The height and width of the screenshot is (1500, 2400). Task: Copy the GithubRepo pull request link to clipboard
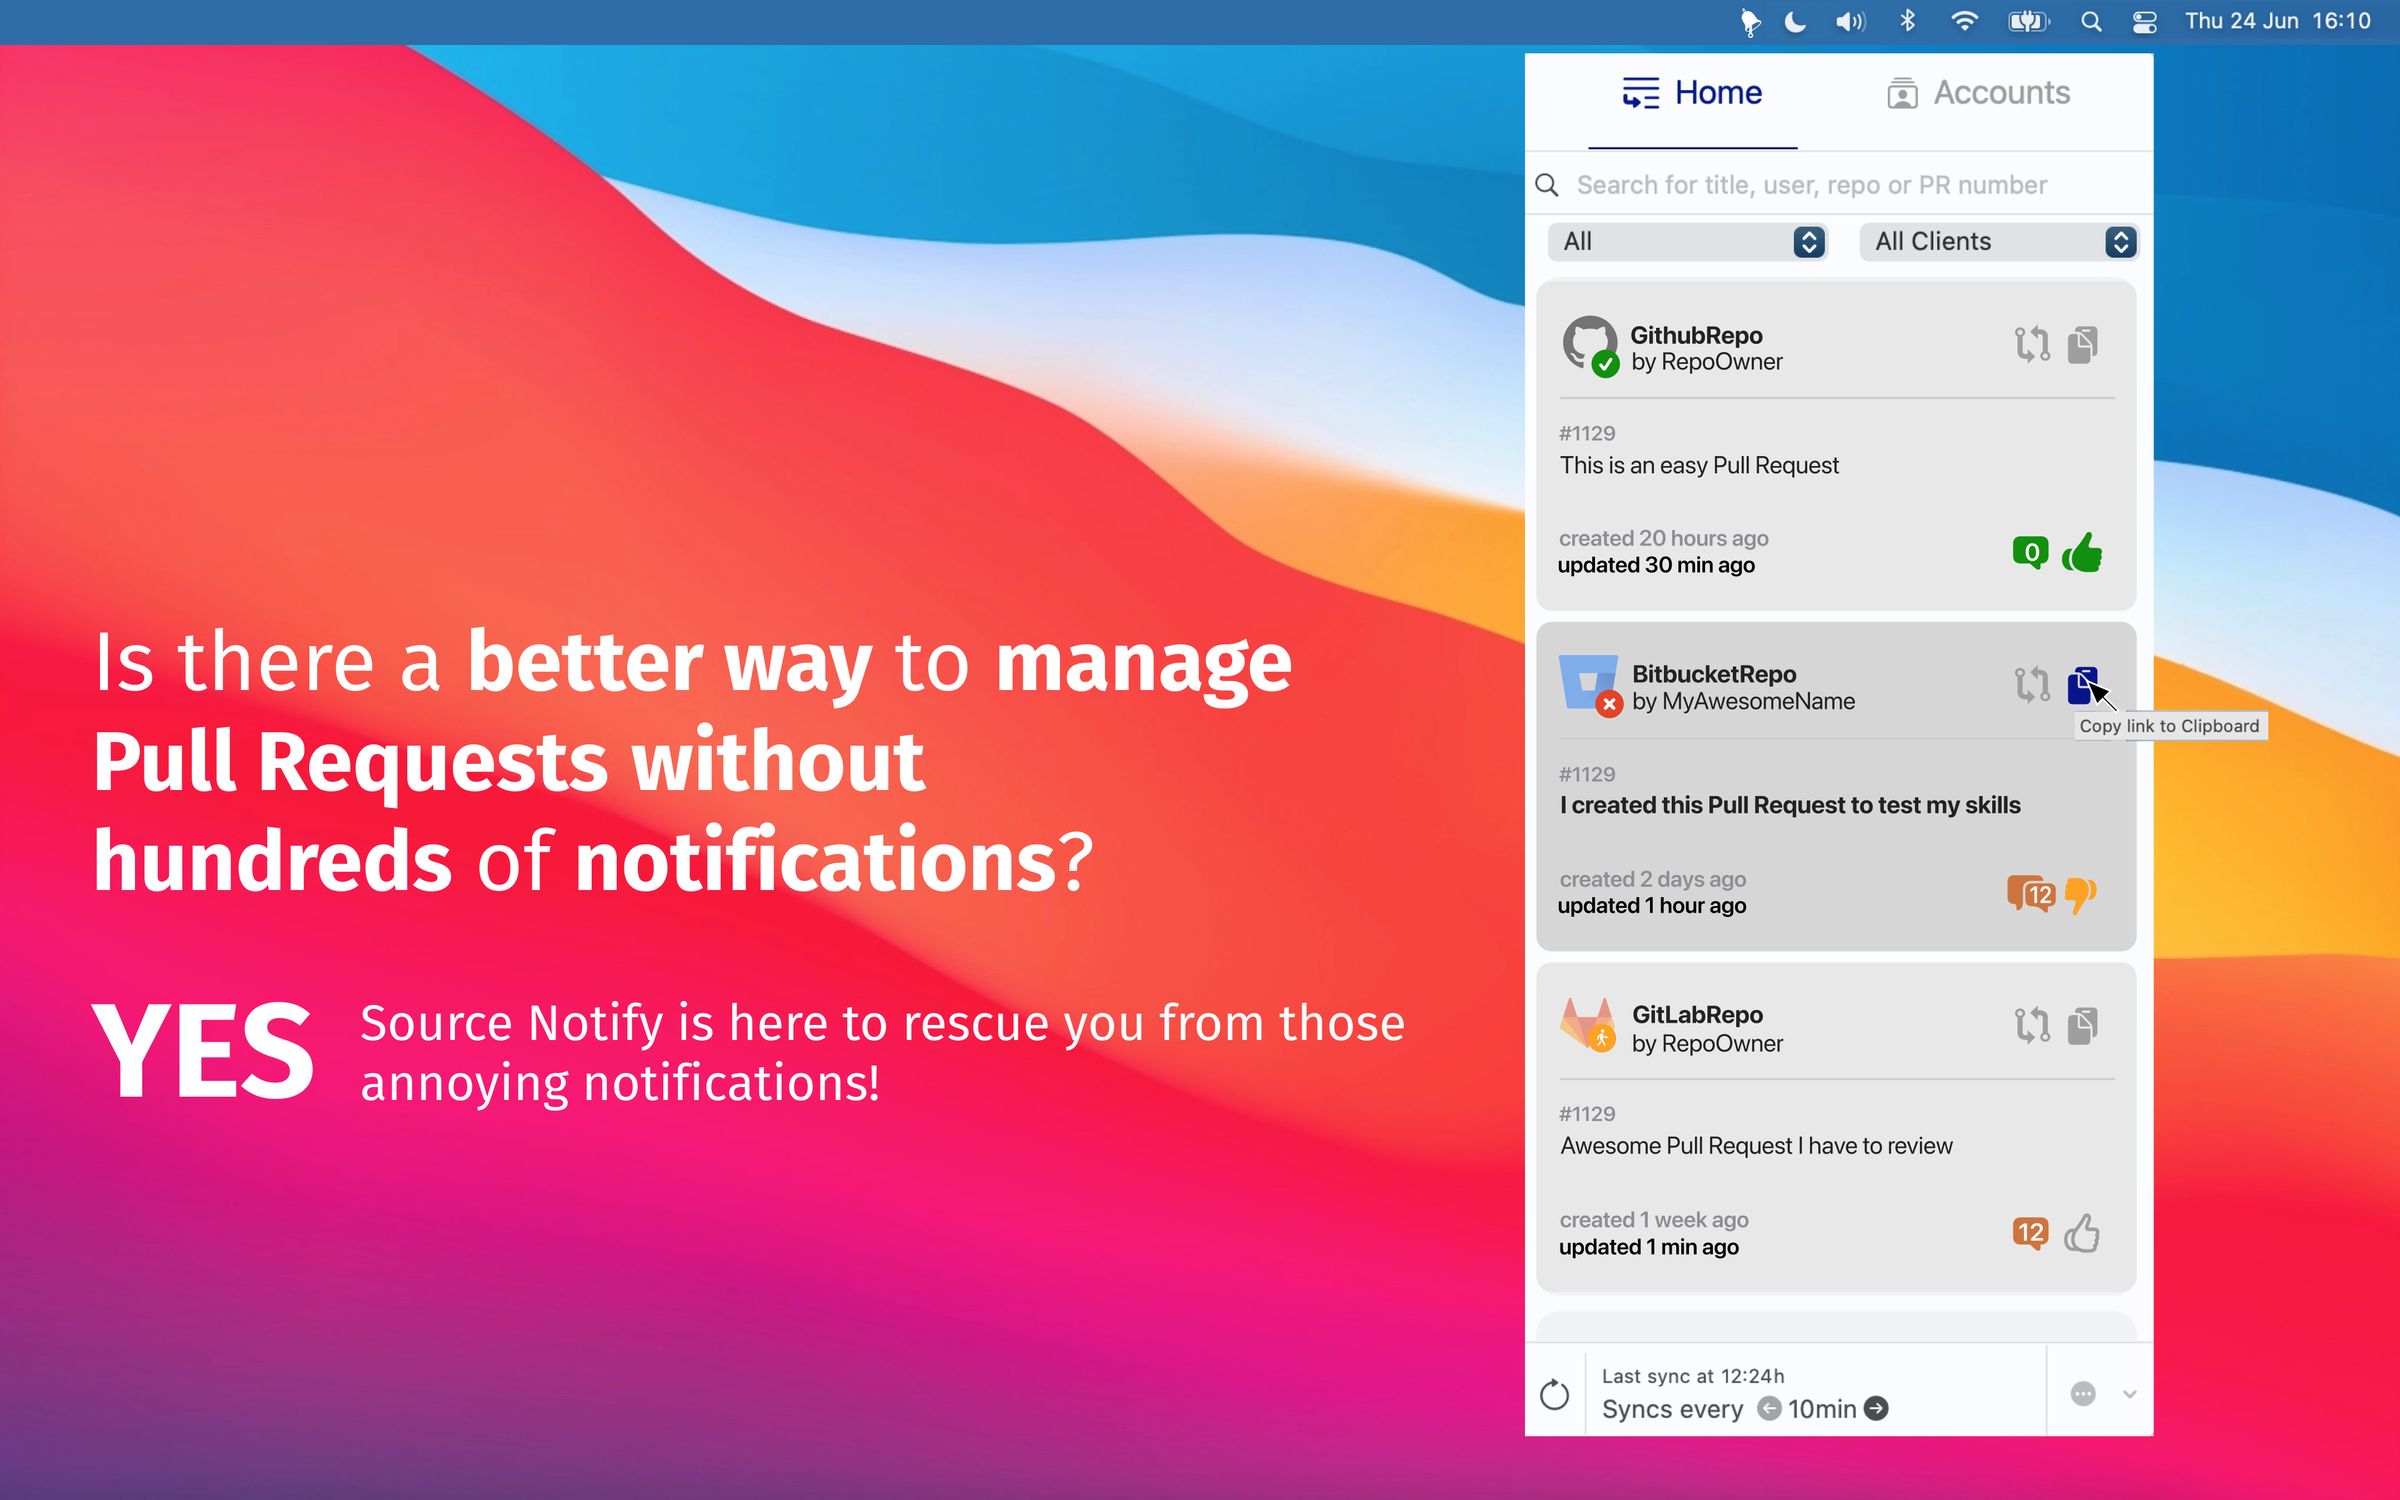coord(2082,345)
